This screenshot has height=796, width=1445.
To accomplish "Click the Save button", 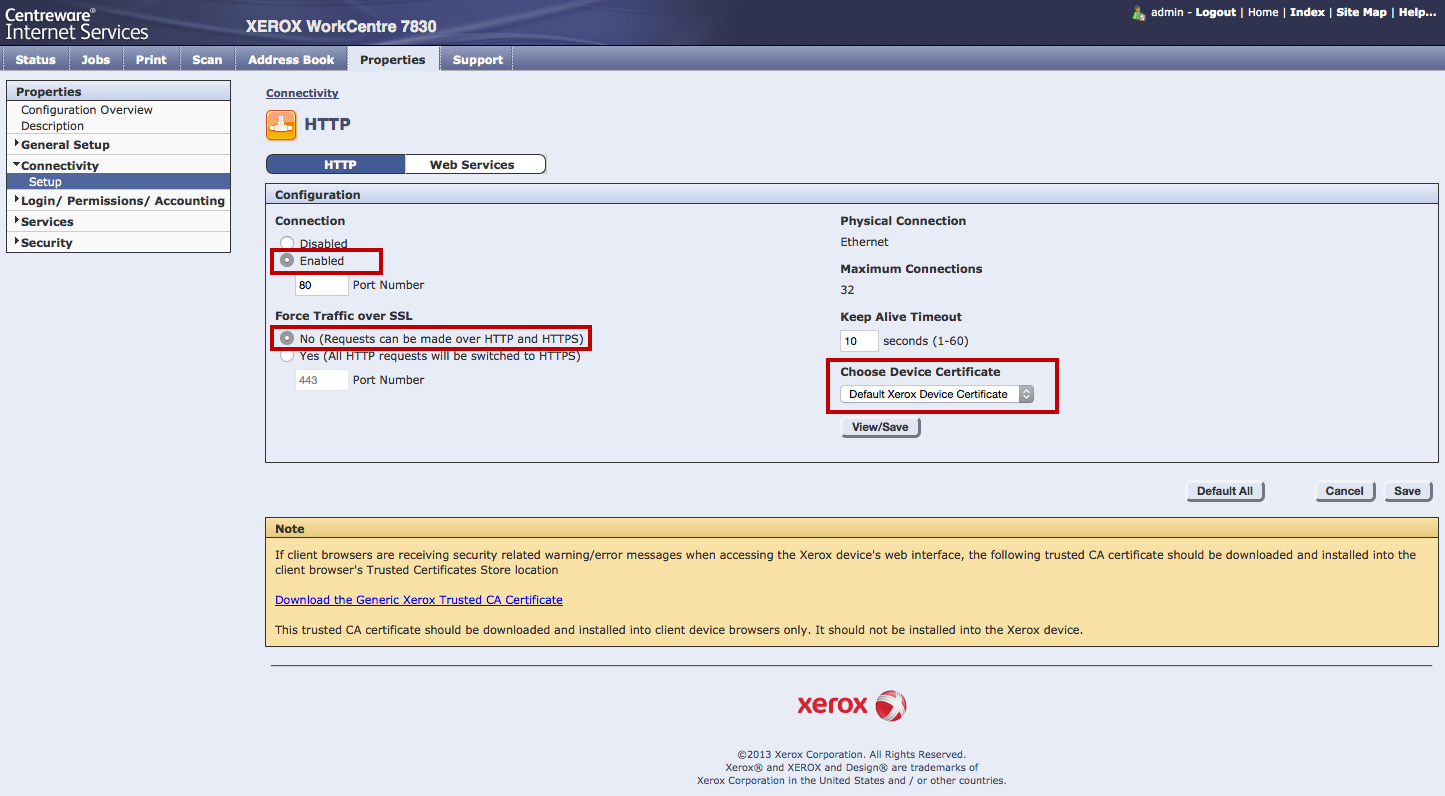I will point(1408,491).
